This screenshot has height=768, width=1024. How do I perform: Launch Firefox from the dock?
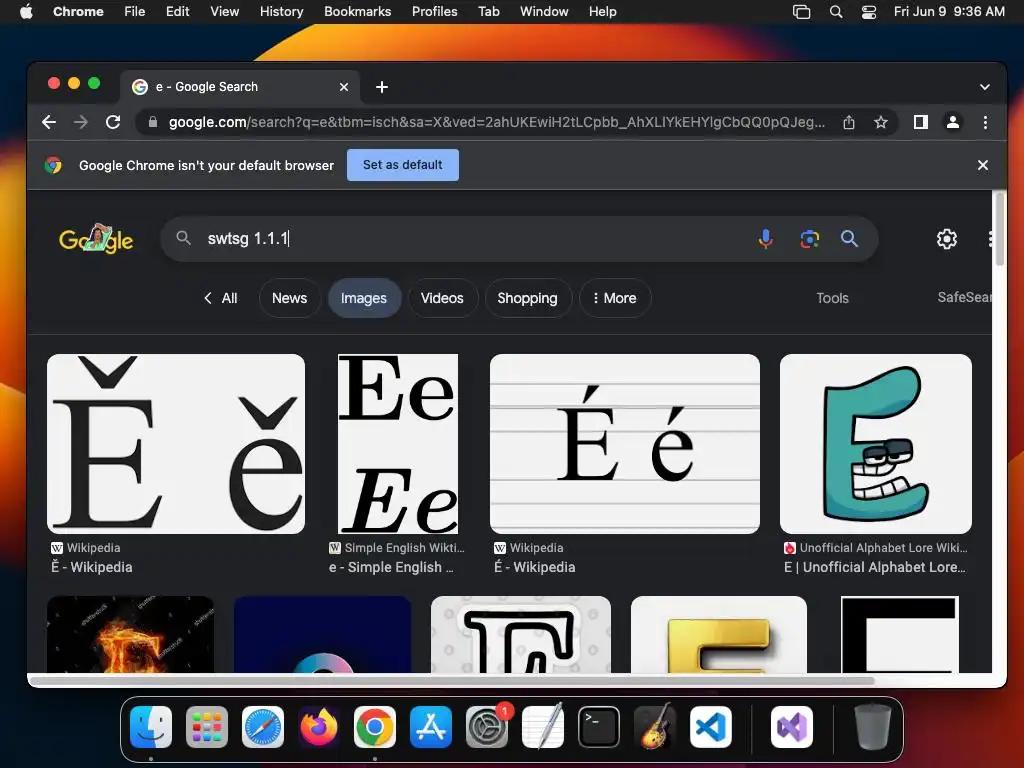point(319,727)
